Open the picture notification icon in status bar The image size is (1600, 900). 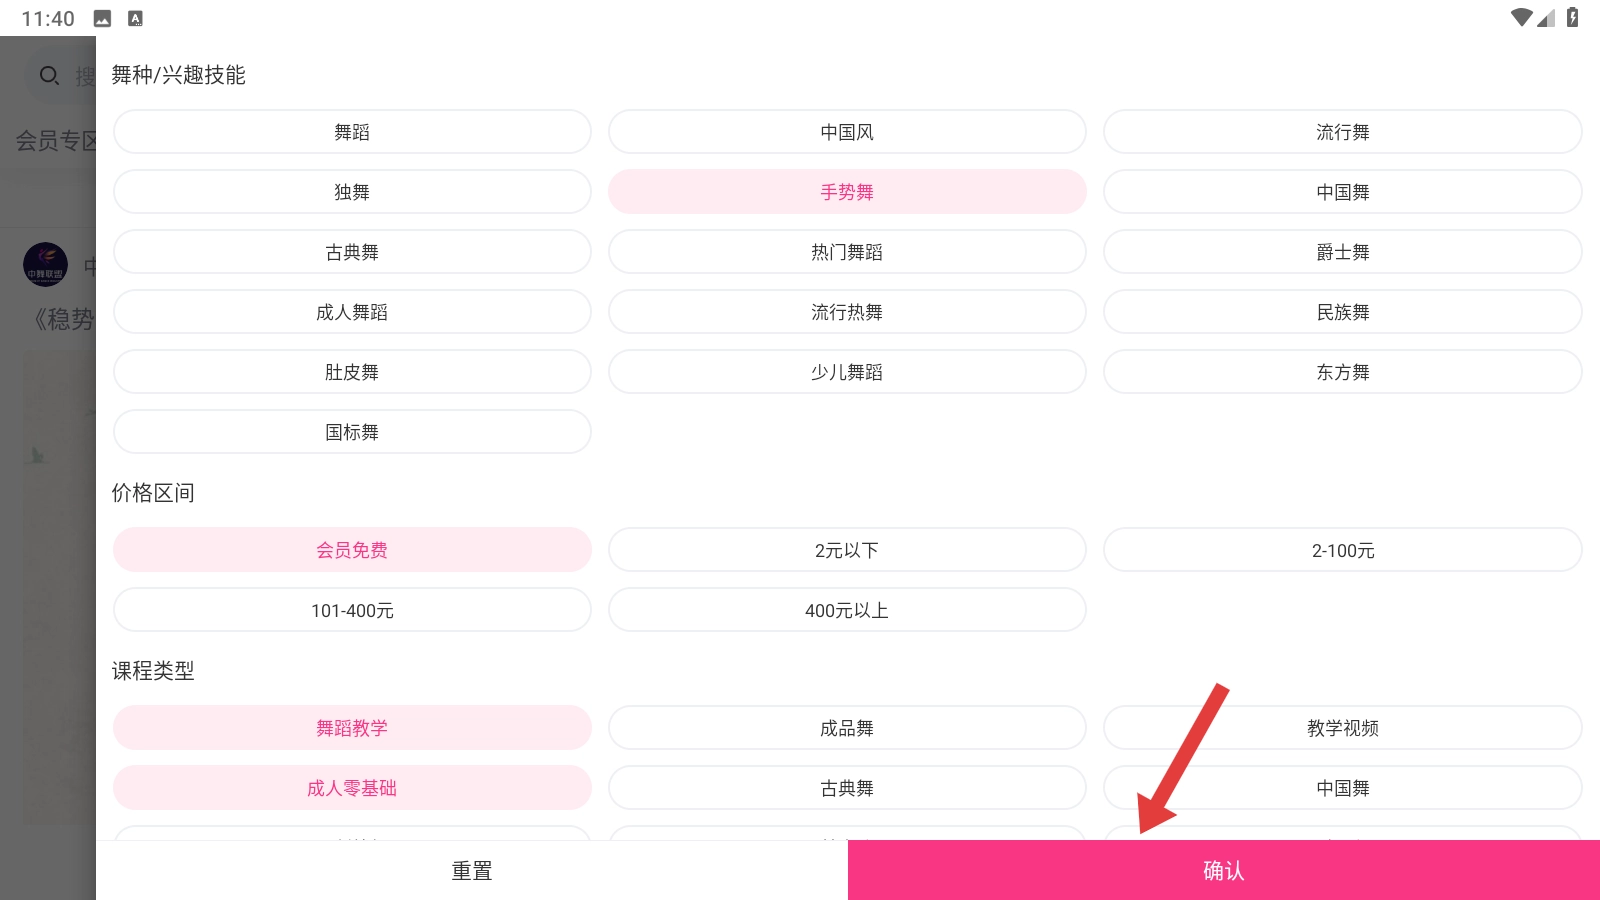[x=102, y=18]
